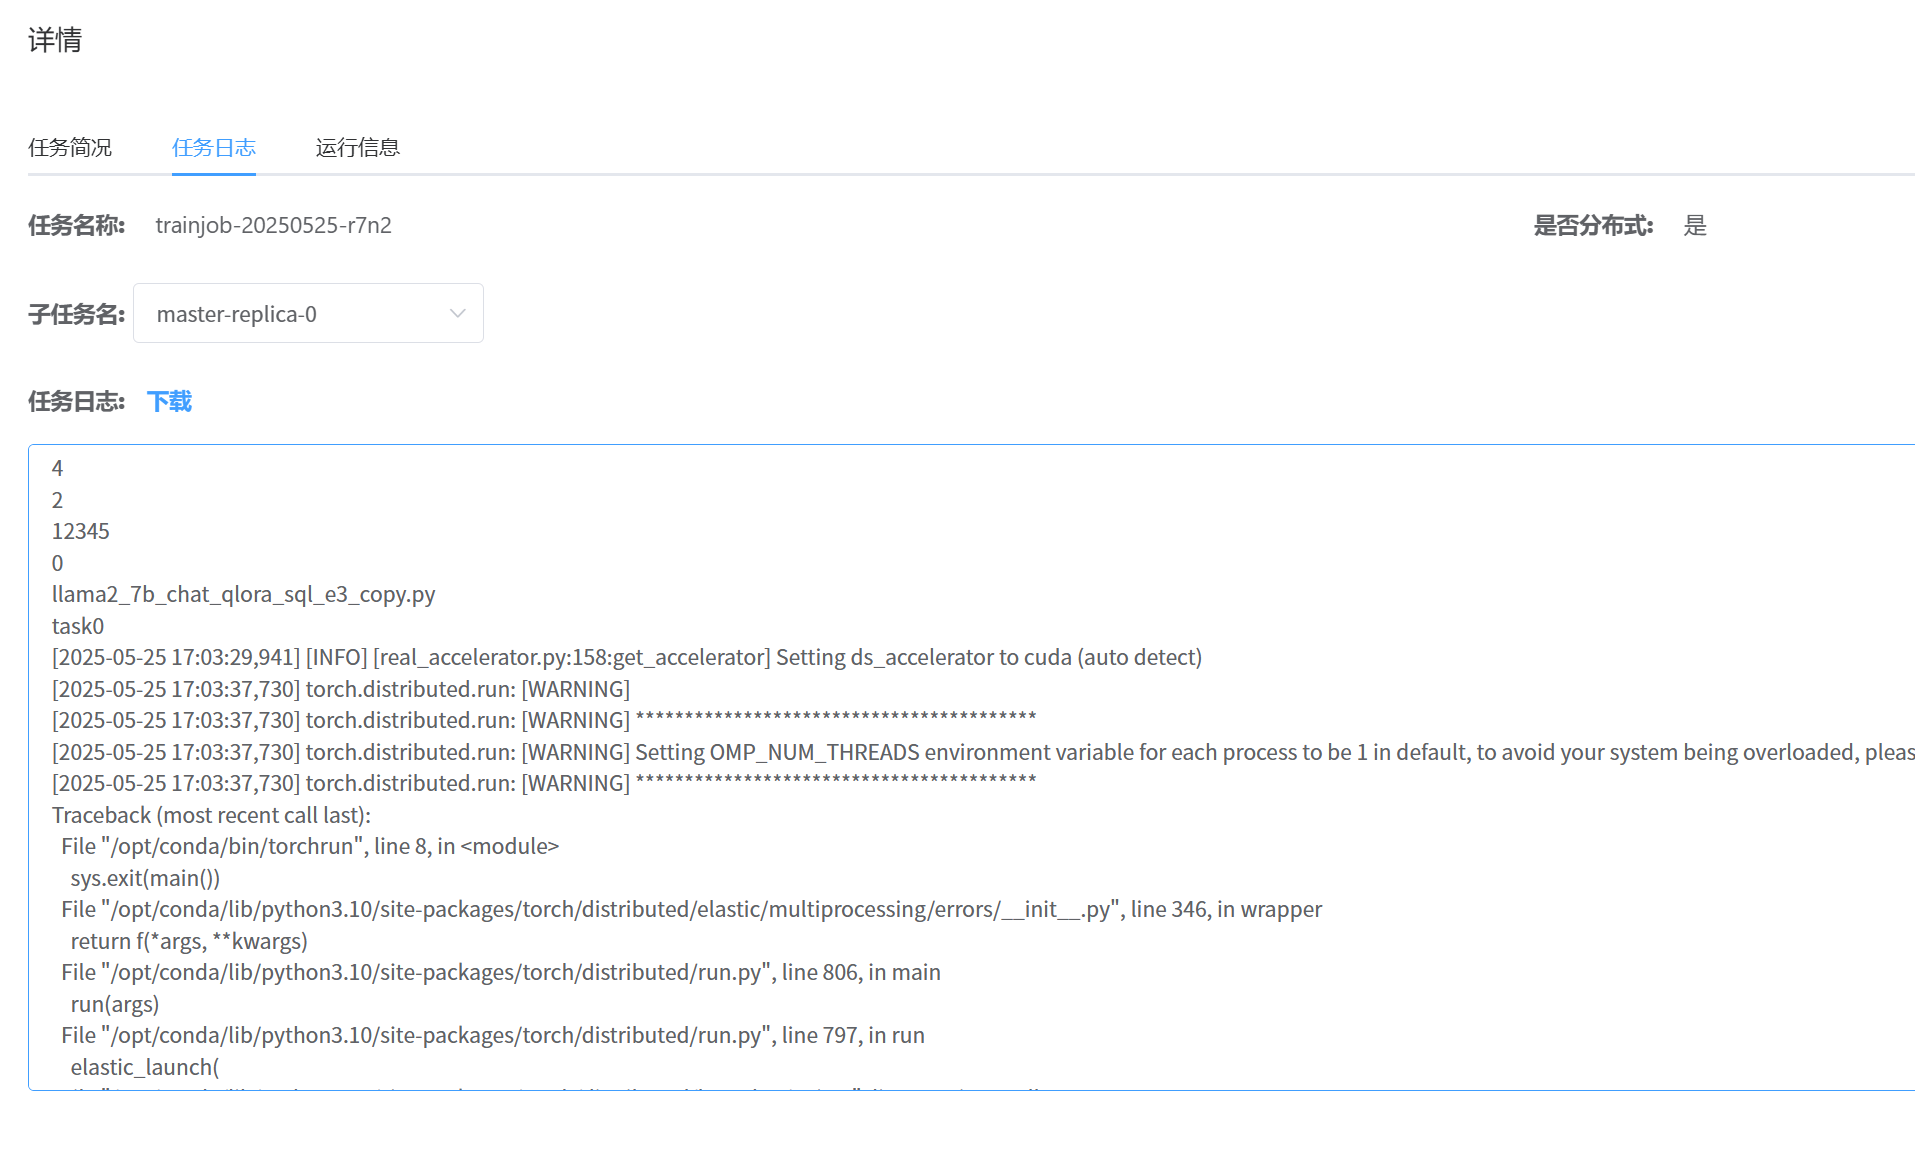Click the llama2_7b_chat_qlora_sql_e3_copy.py log line

(x=243, y=595)
